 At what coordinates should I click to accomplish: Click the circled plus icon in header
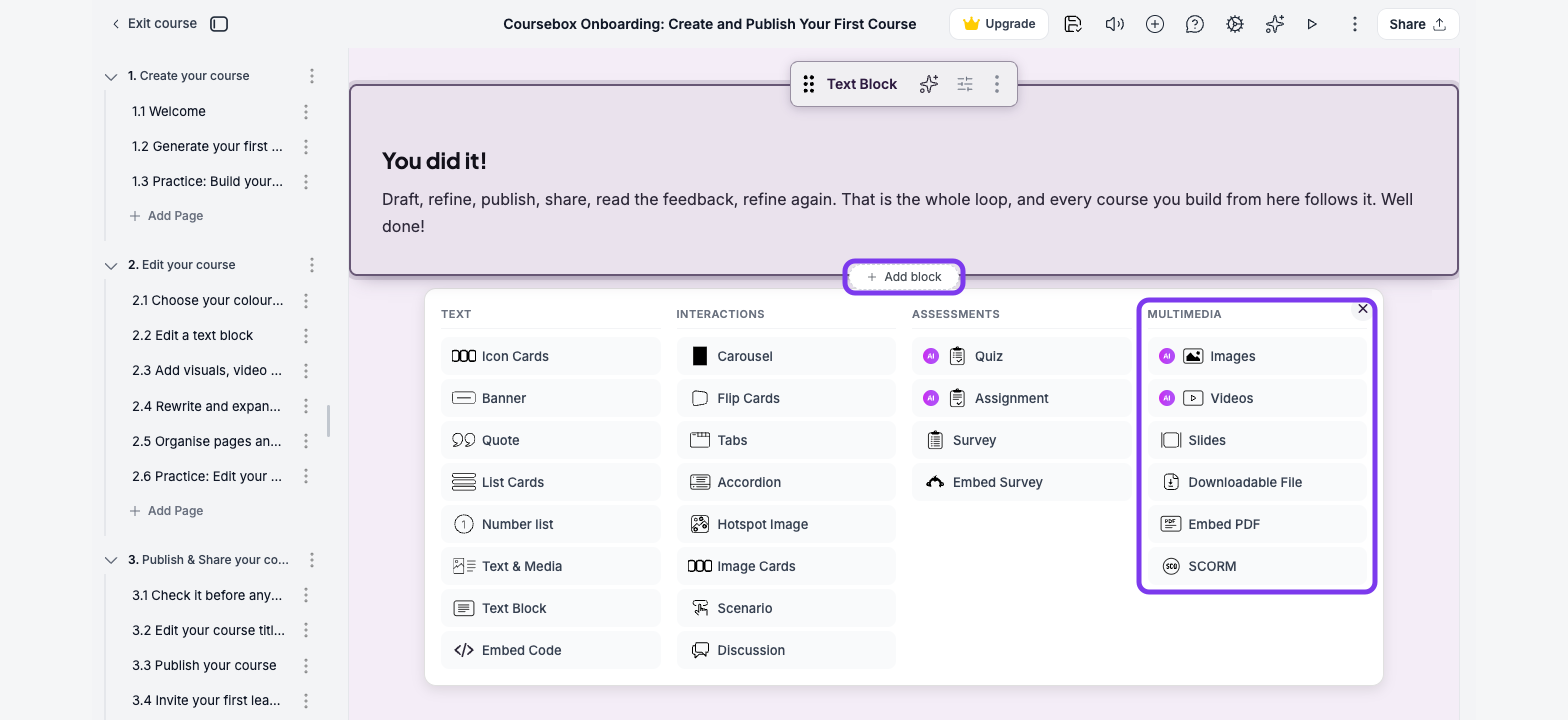(x=1155, y=24)
